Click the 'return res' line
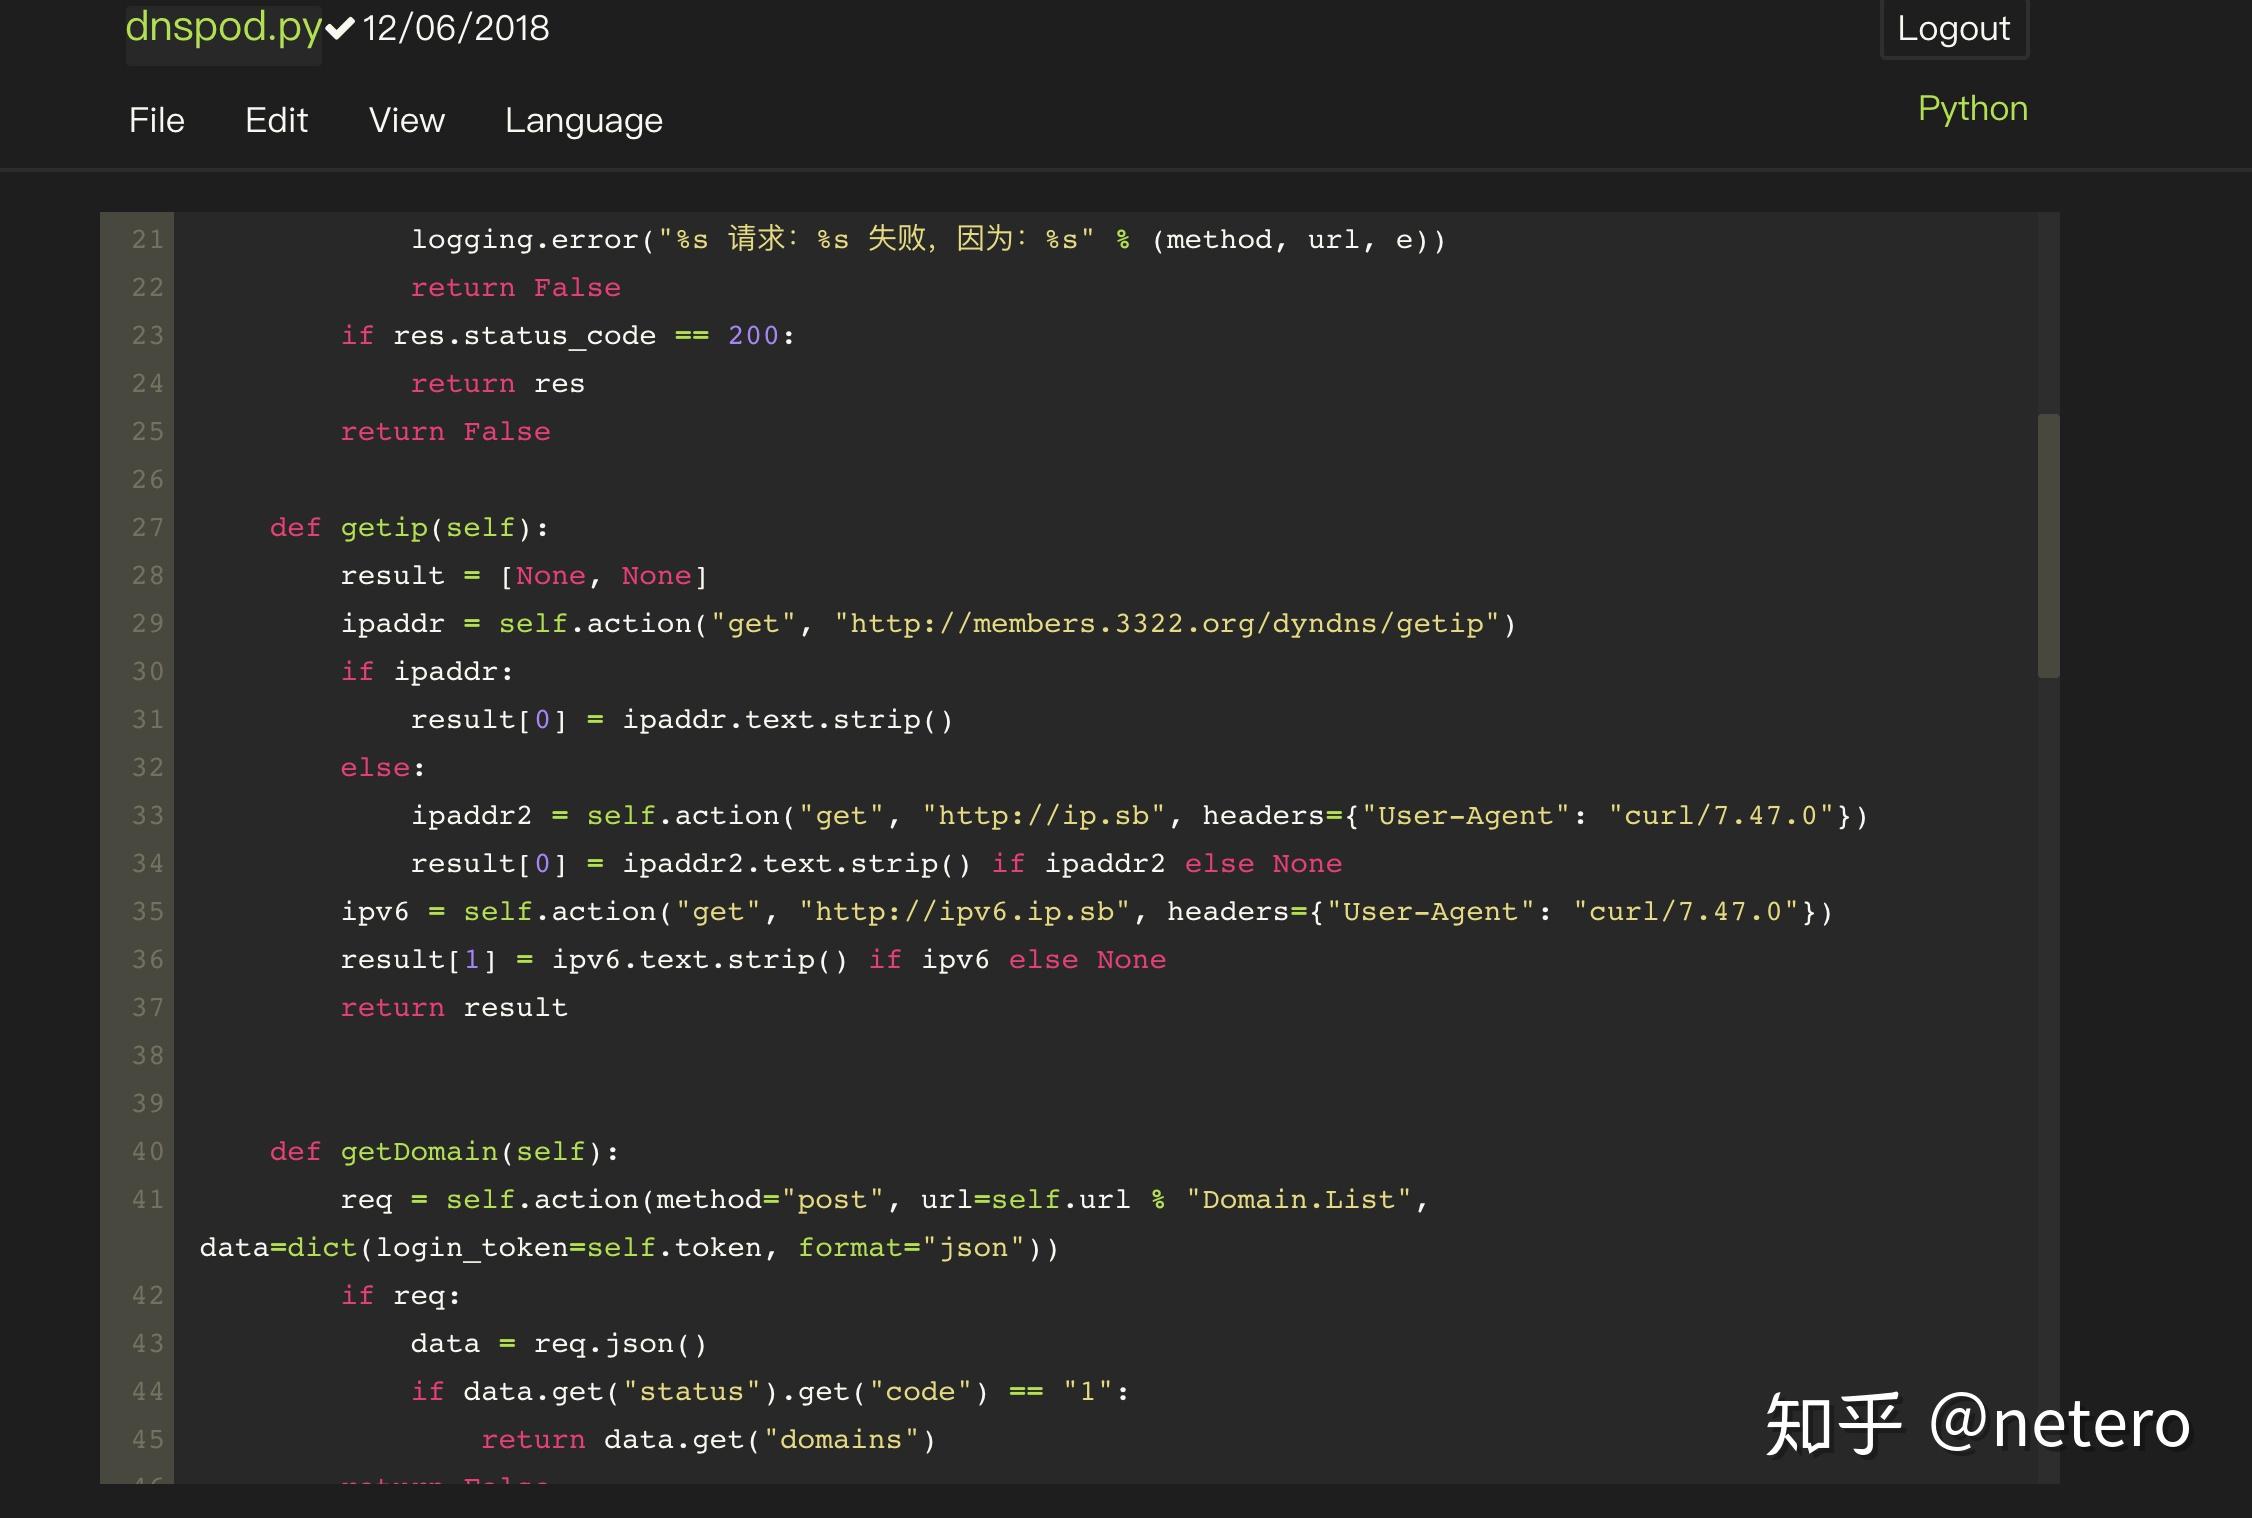The height and width of the screenshot is (1518, 2252). click(498, 384)
